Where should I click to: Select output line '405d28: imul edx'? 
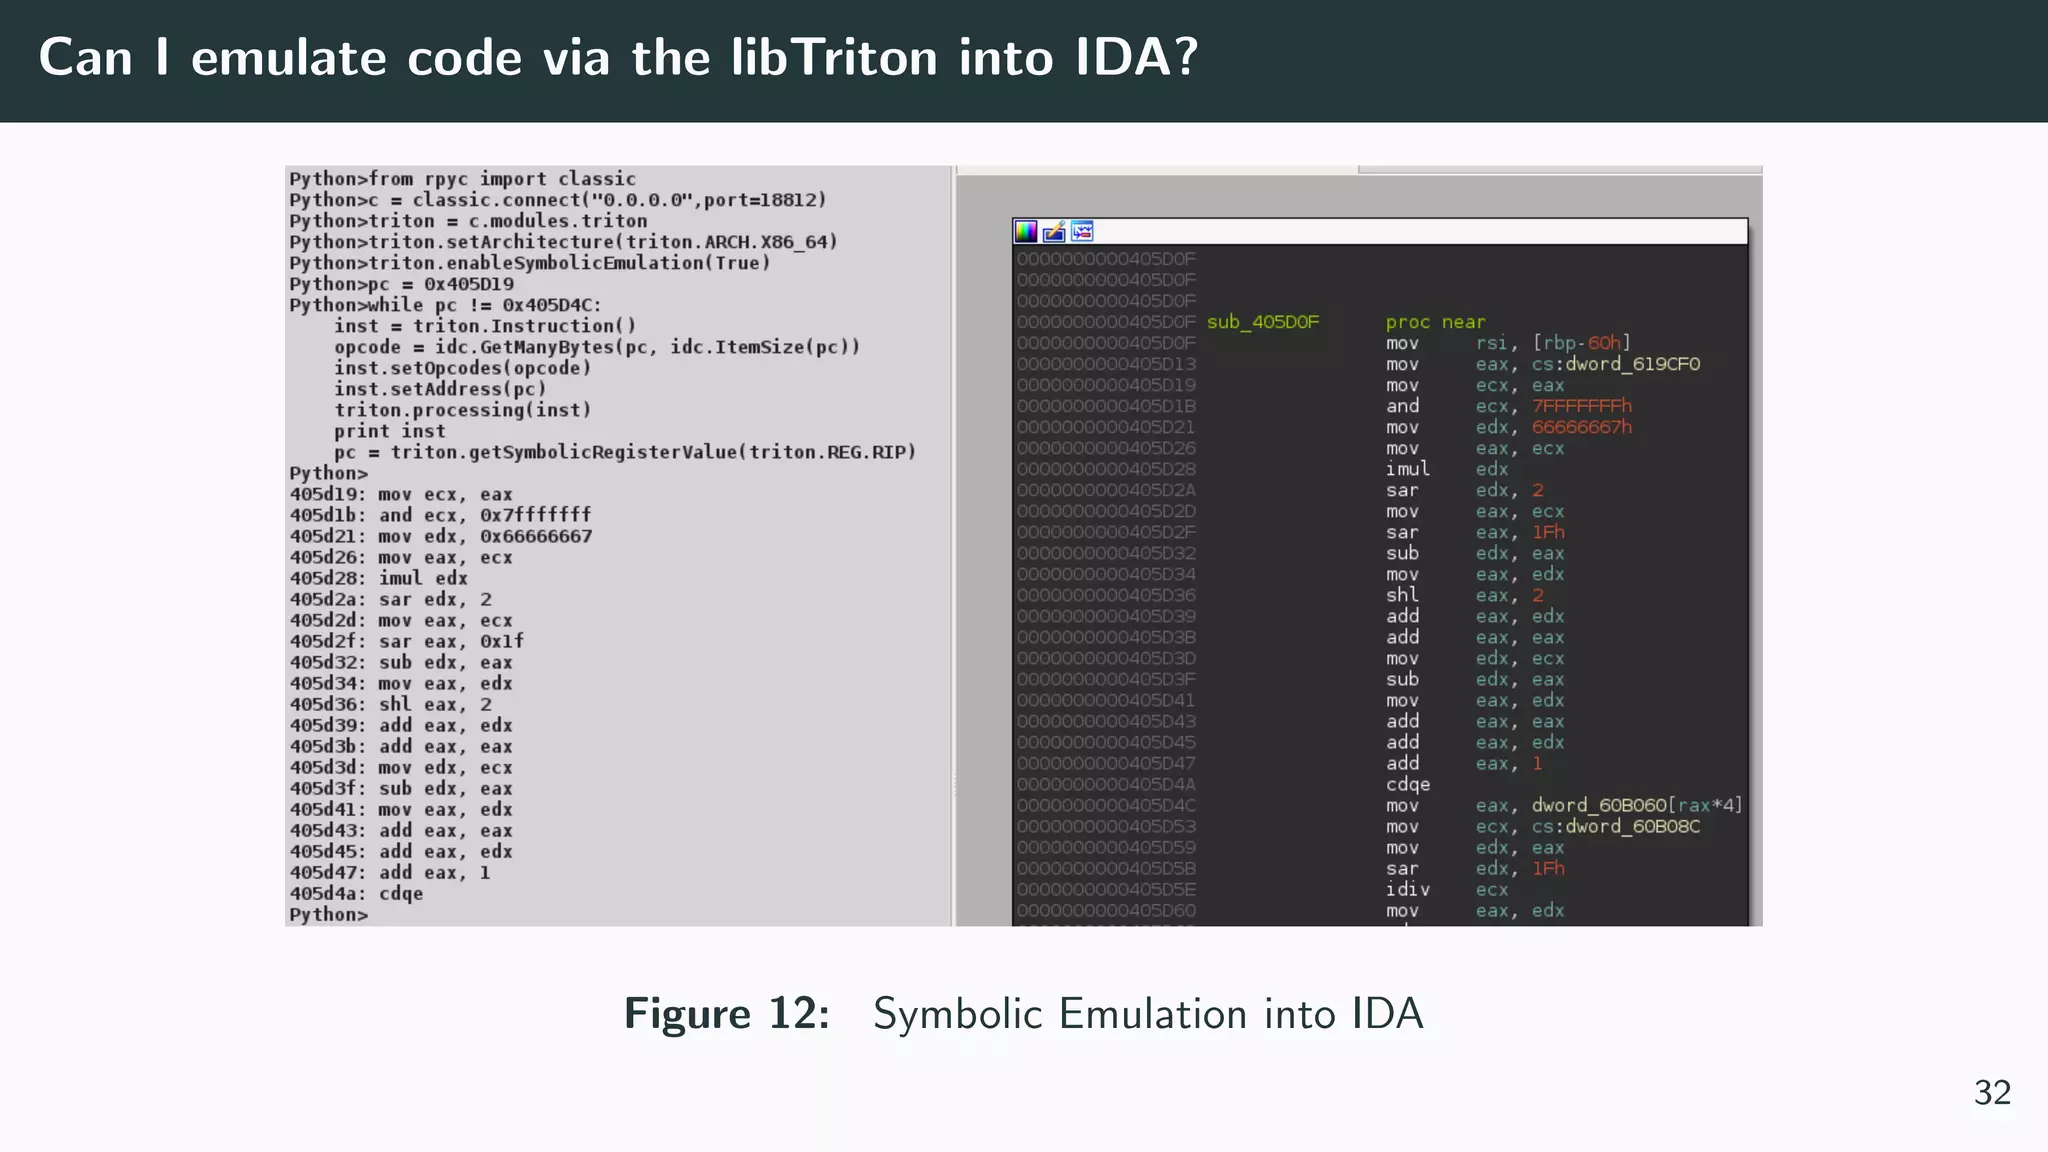point(379,578)
